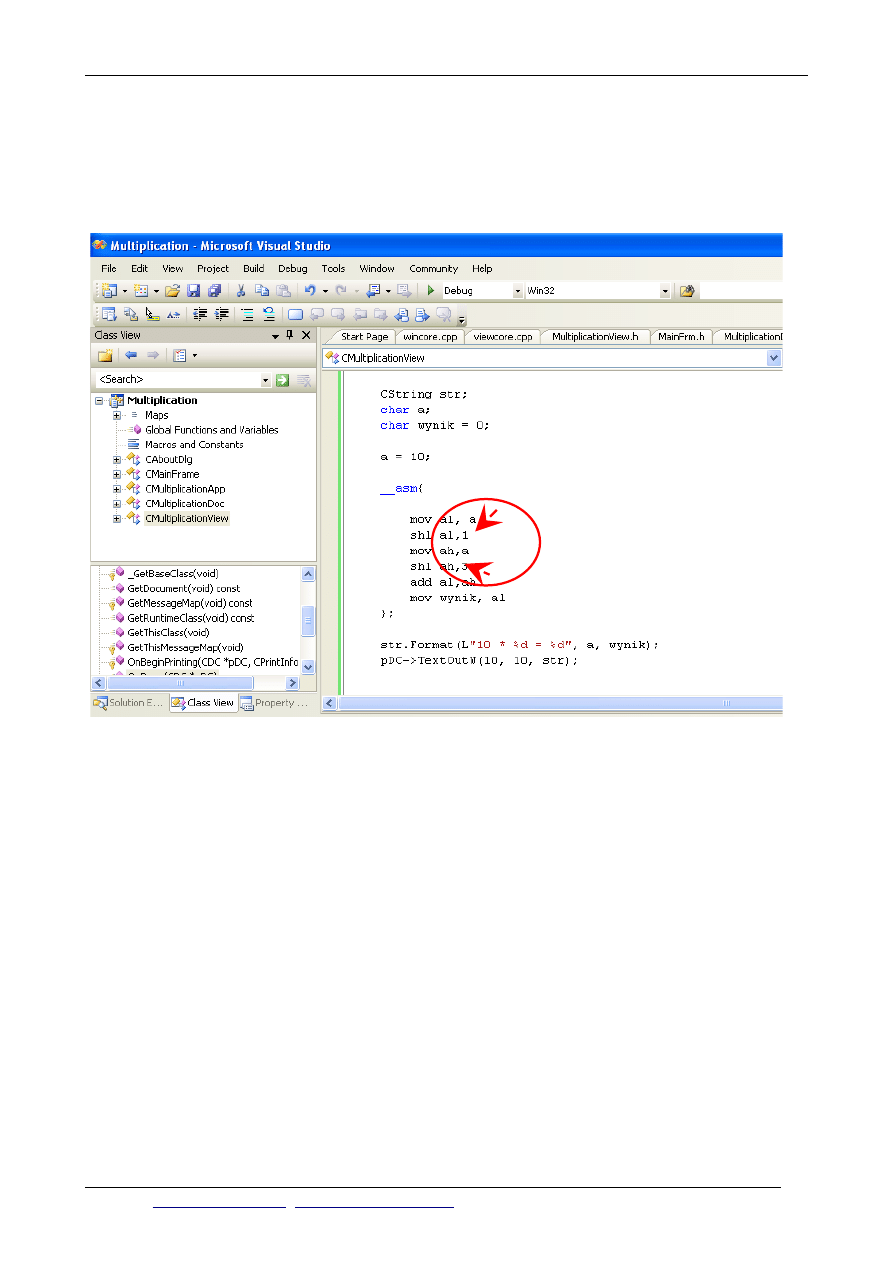Select the Solution Explorer panel tab
This screenshot has width=893, height=1263.
[x=128, y=703]
